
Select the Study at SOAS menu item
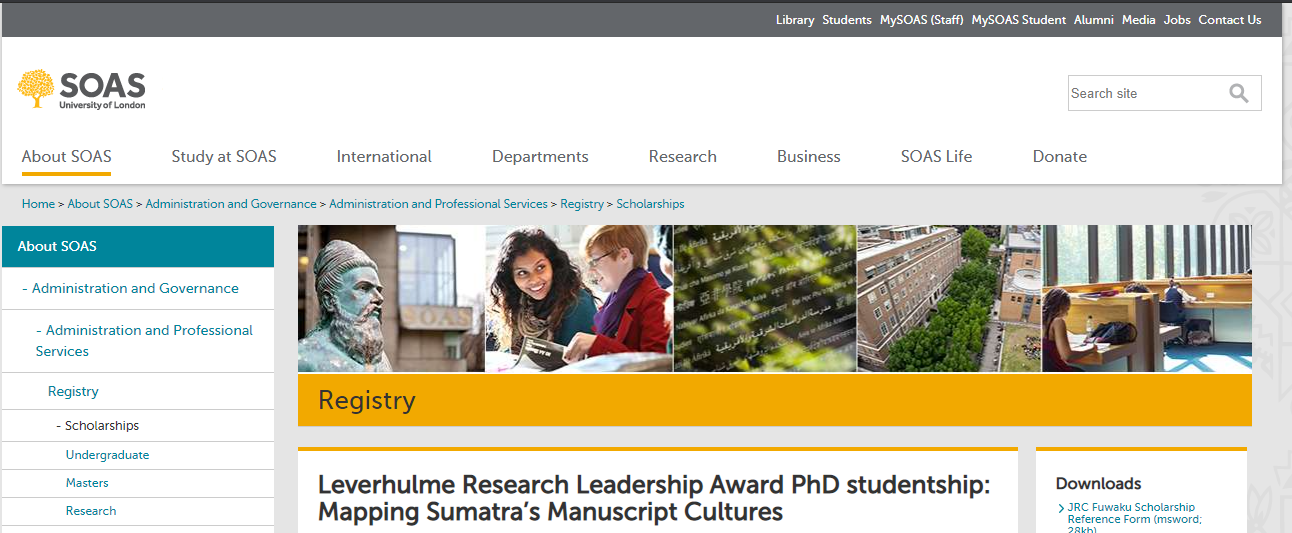[224, 156]
